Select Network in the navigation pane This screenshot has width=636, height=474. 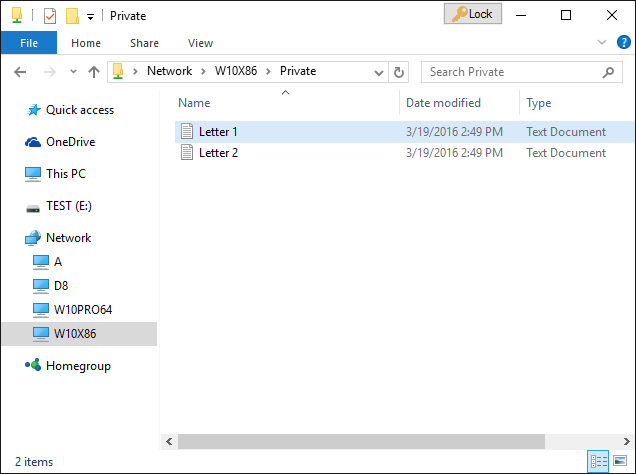(69, 238)
